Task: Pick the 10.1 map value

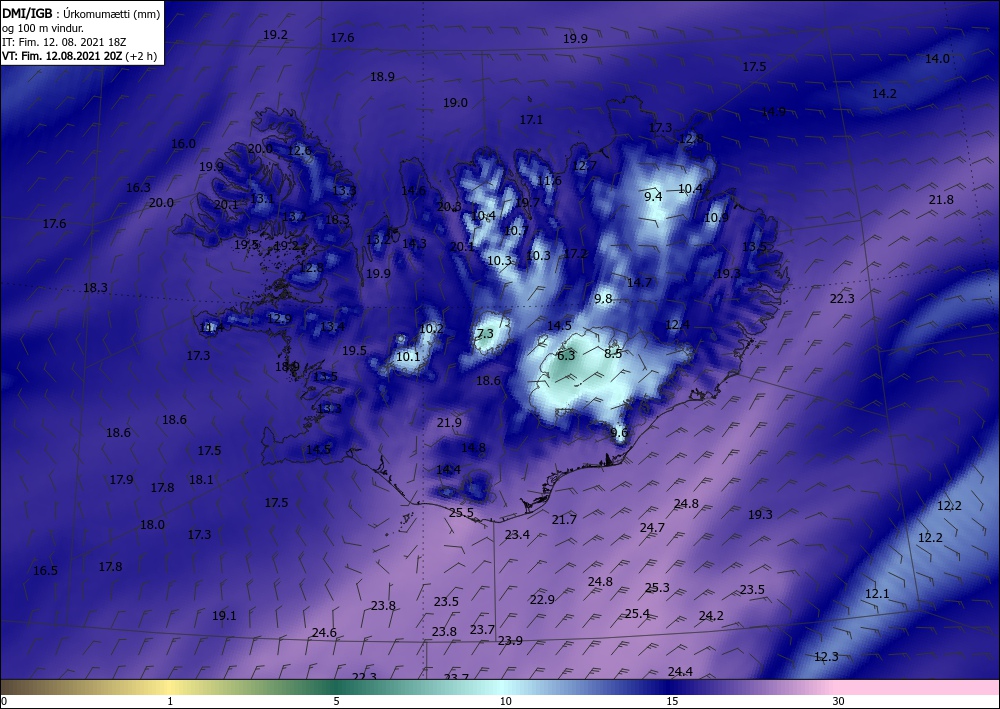Action: pos(408,356)
